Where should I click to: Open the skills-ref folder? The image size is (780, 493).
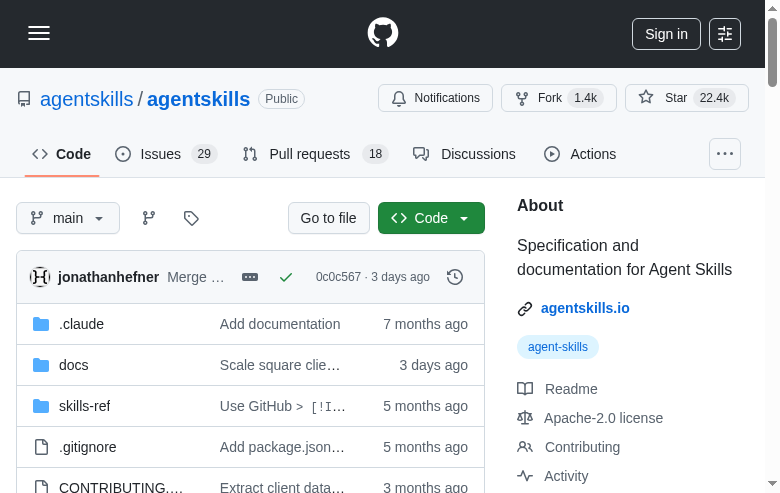click(85, 406)
